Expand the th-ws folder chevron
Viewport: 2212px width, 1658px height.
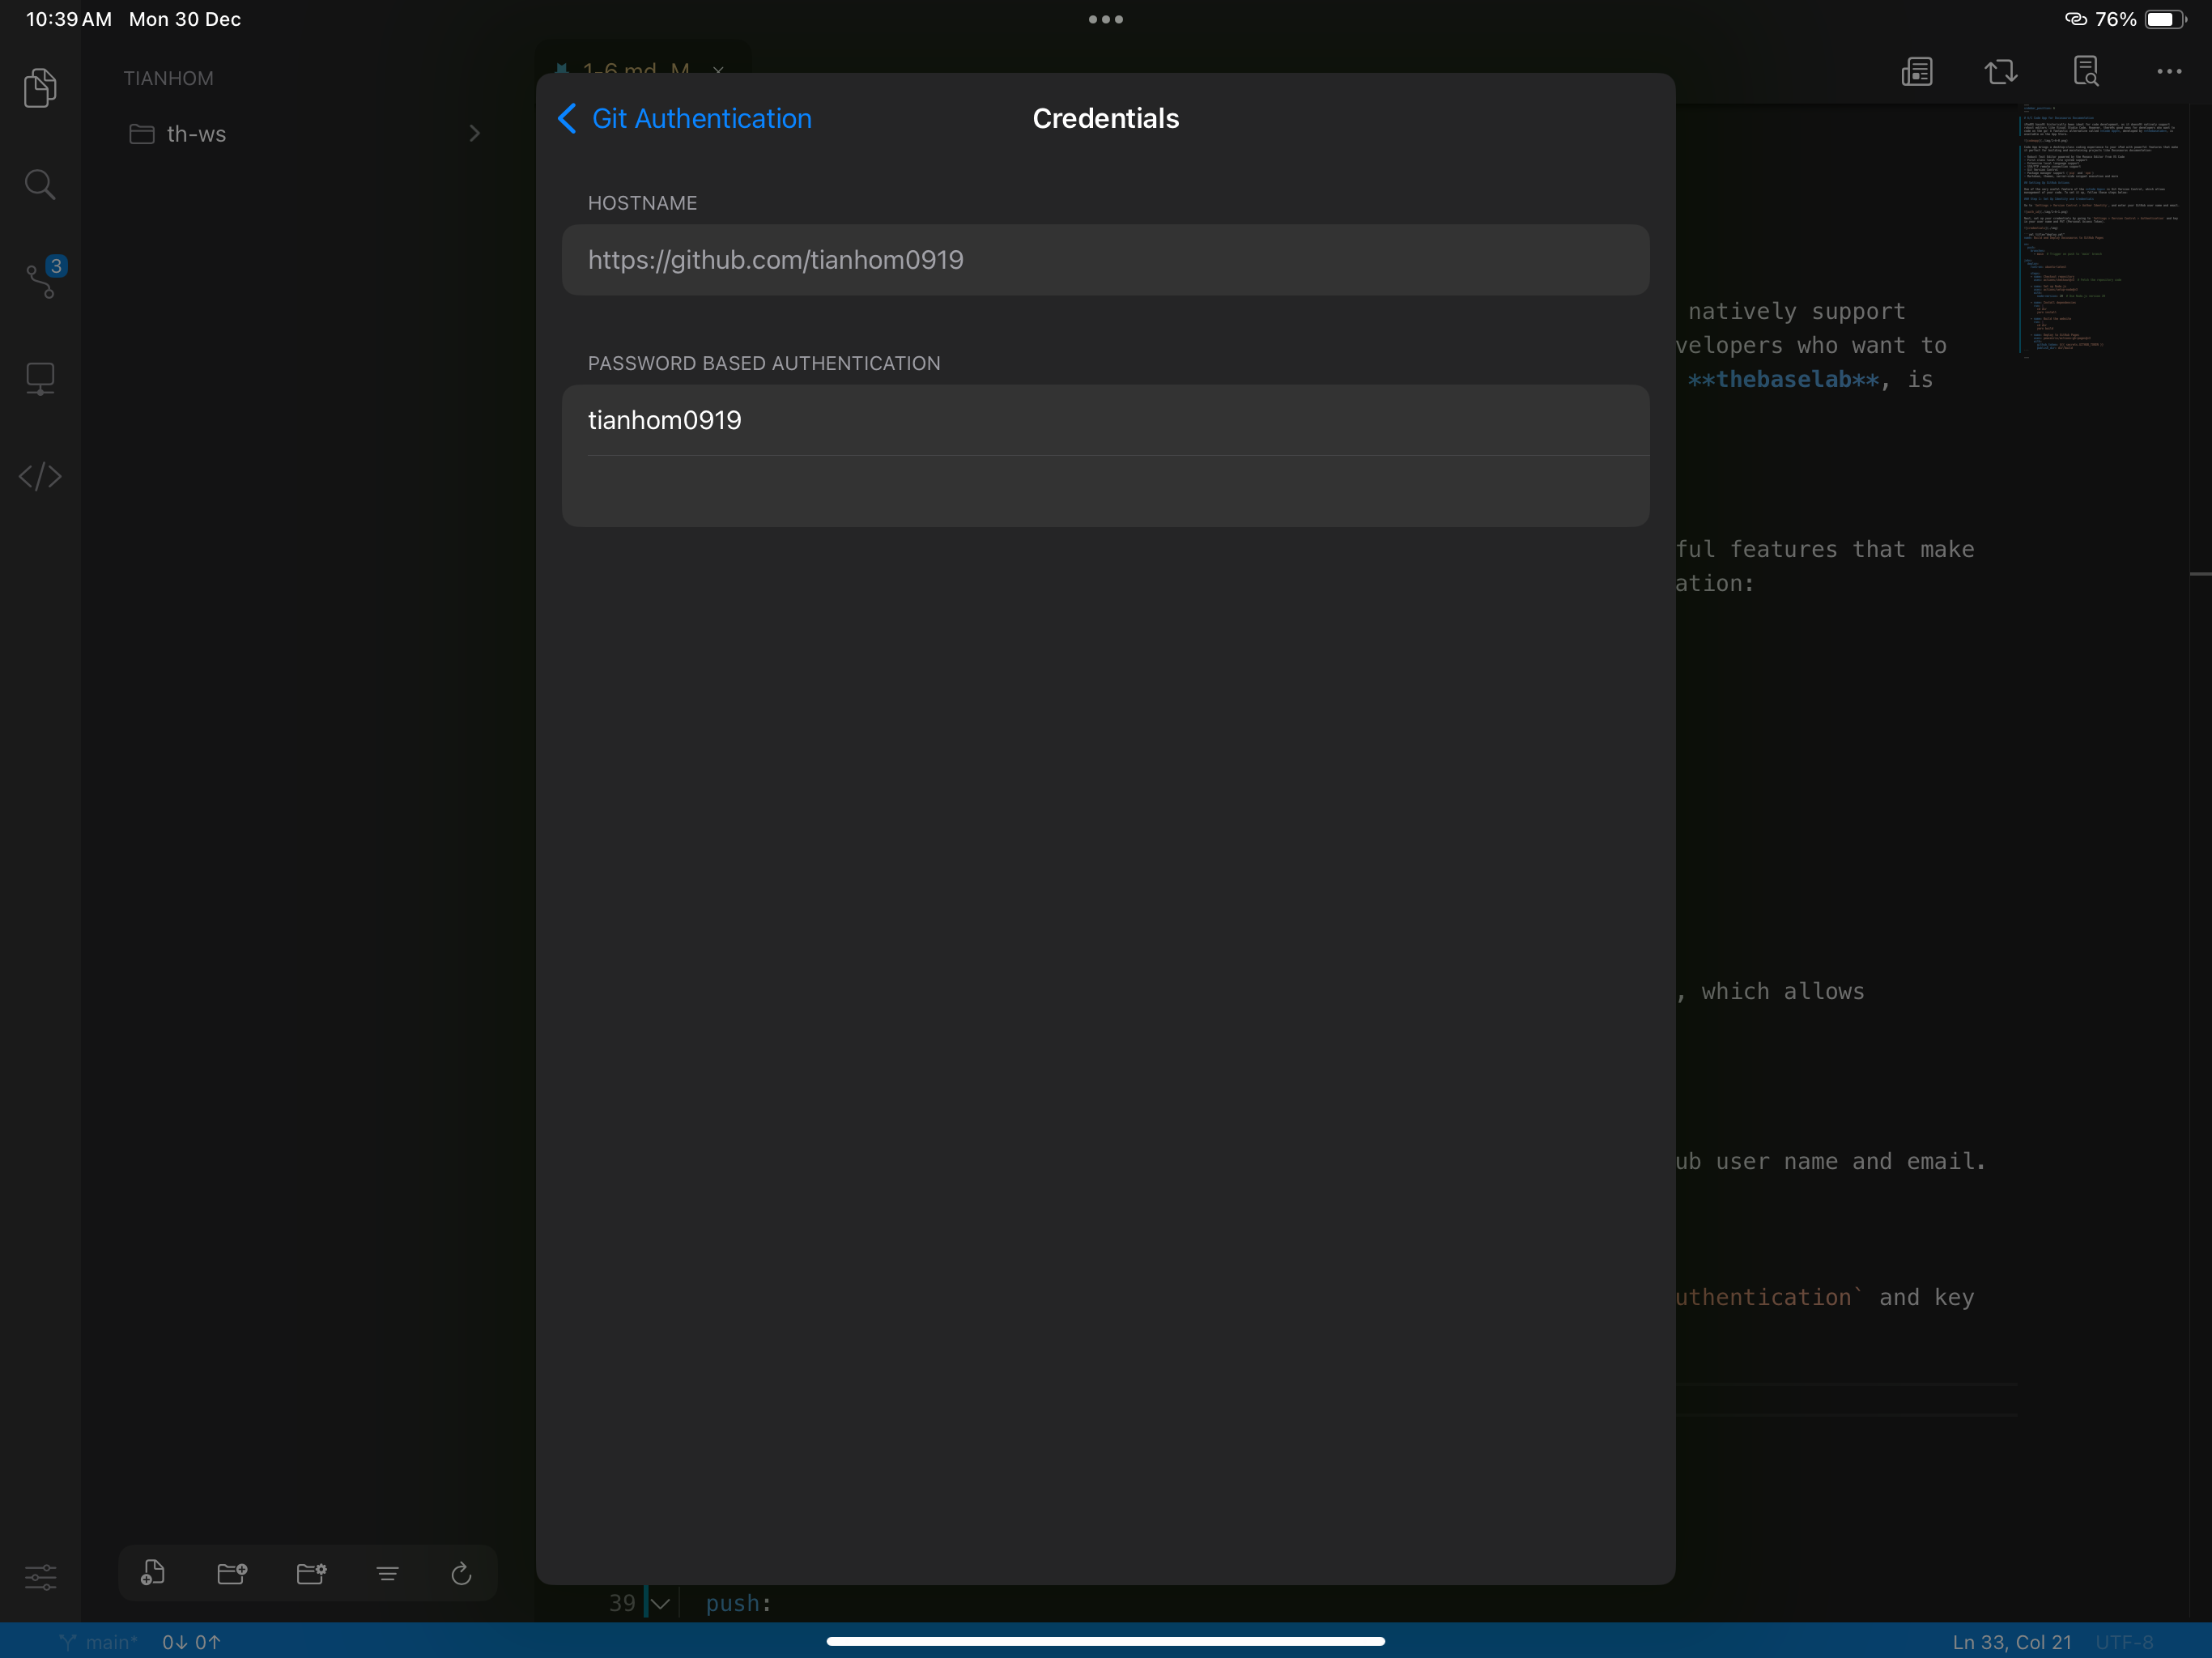click(x=474, y=133)
